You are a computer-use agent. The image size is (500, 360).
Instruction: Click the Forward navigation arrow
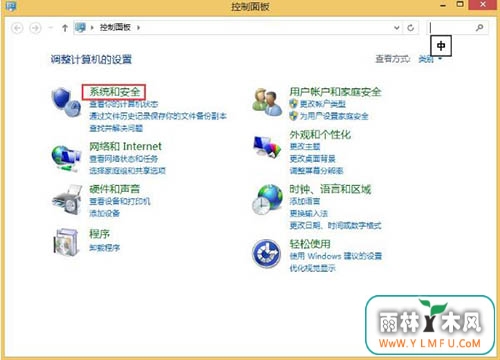[35, 28]
